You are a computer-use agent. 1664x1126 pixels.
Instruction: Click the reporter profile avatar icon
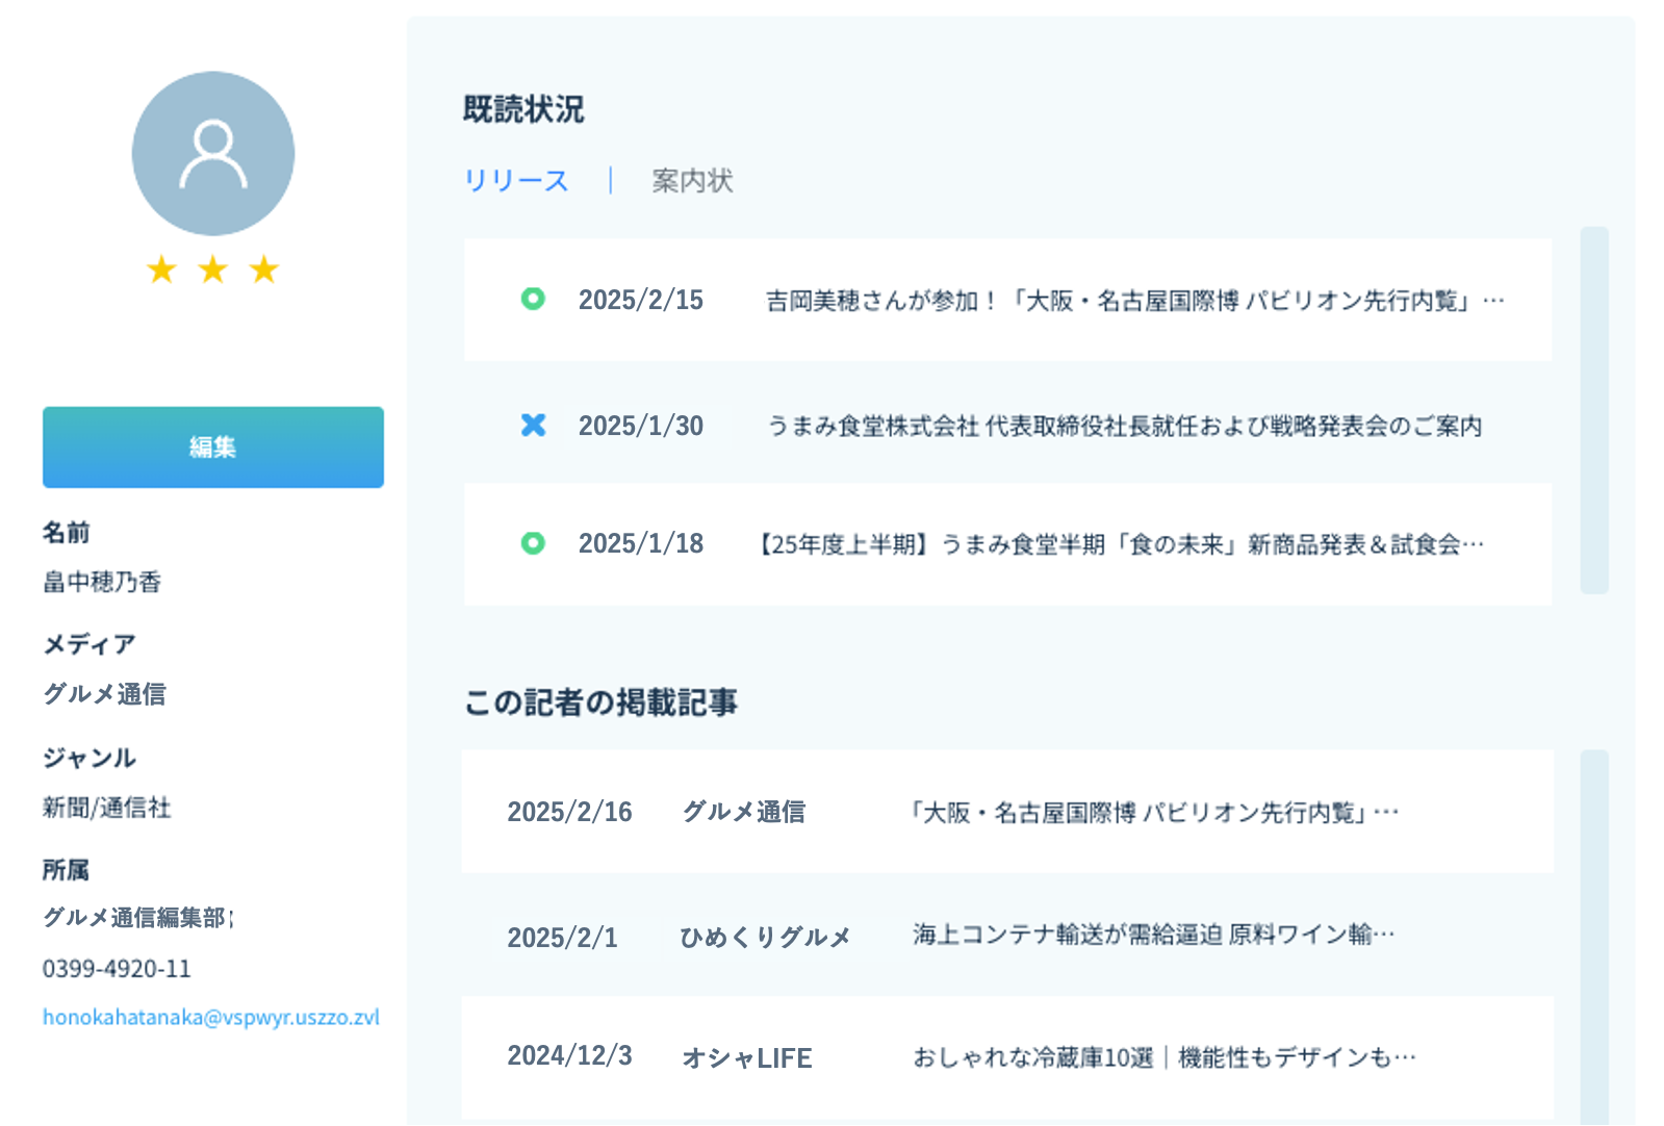(213, 153)
